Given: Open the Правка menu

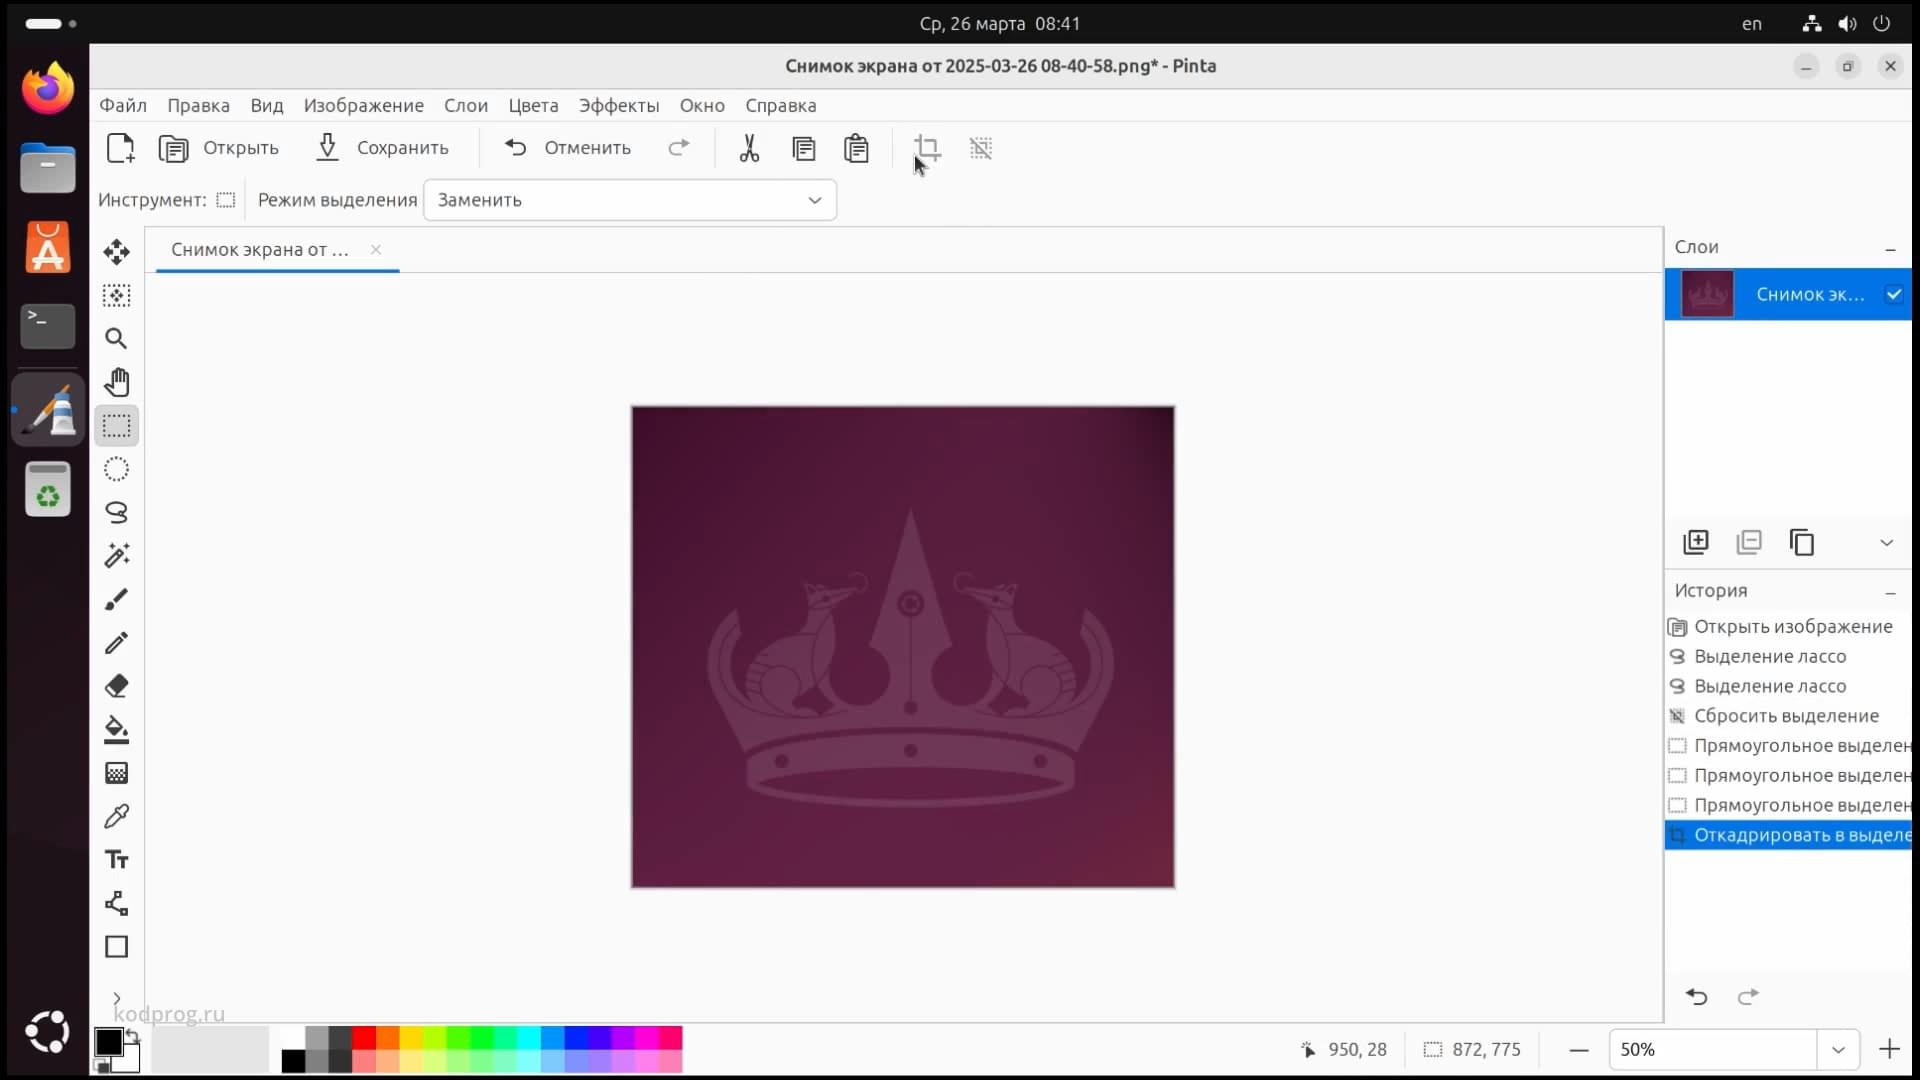Looking at the screenshot, I should [x=198, y=106].
